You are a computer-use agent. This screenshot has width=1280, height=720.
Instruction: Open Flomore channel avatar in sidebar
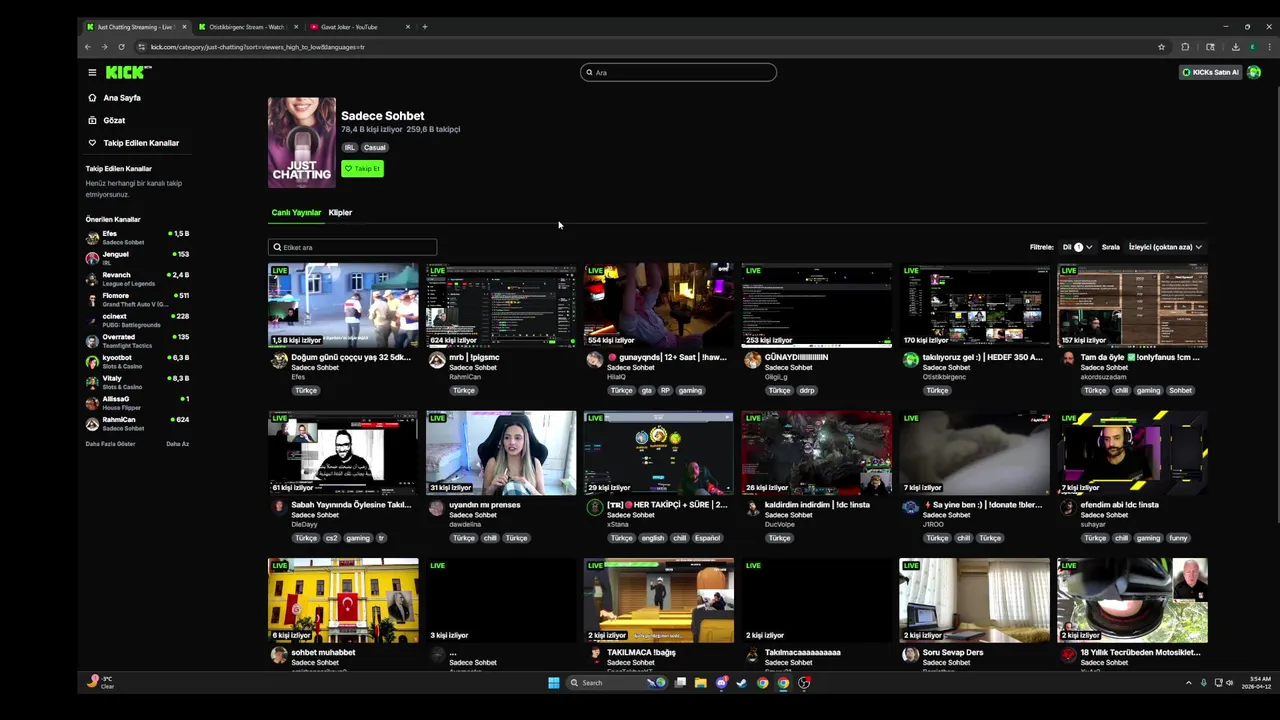point(93,299)
